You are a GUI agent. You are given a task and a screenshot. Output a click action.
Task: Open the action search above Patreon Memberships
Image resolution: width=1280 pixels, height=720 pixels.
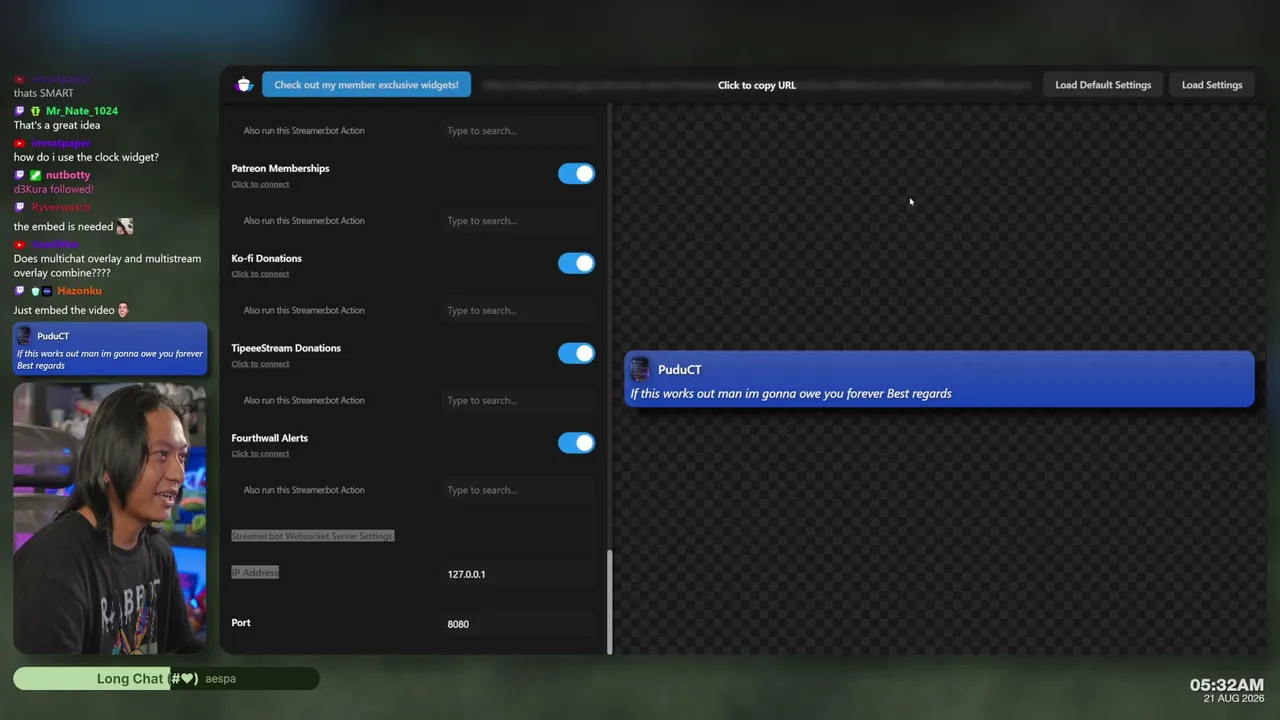[x=520, y=131]
